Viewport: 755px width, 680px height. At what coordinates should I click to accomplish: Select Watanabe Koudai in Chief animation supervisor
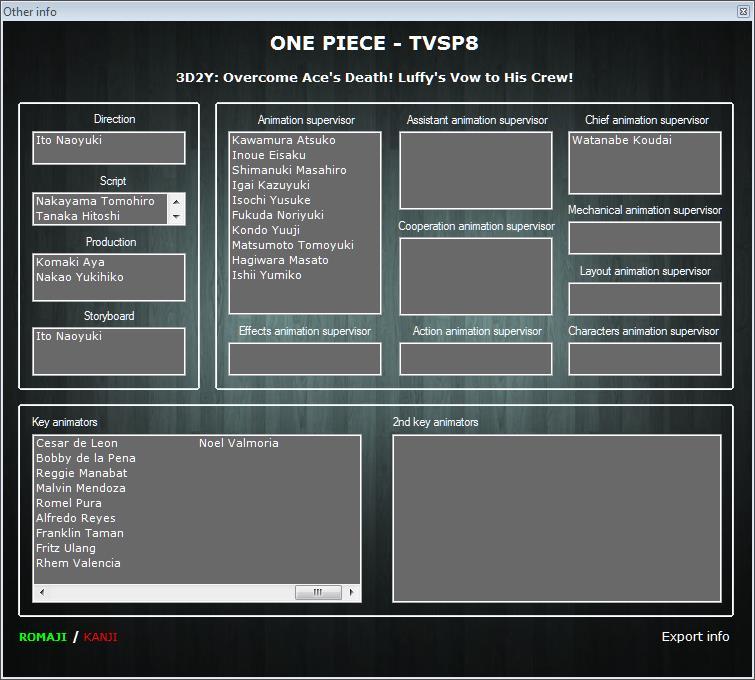tap(622, 140)
